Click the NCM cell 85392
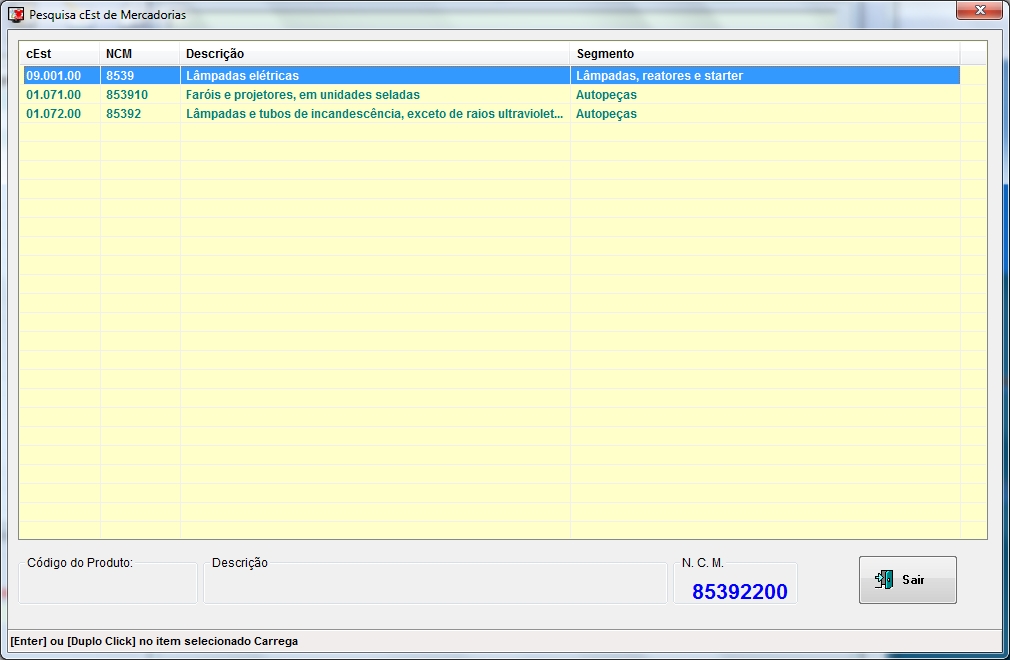The width and height of the screenshot is (1010, 660). 124,114
